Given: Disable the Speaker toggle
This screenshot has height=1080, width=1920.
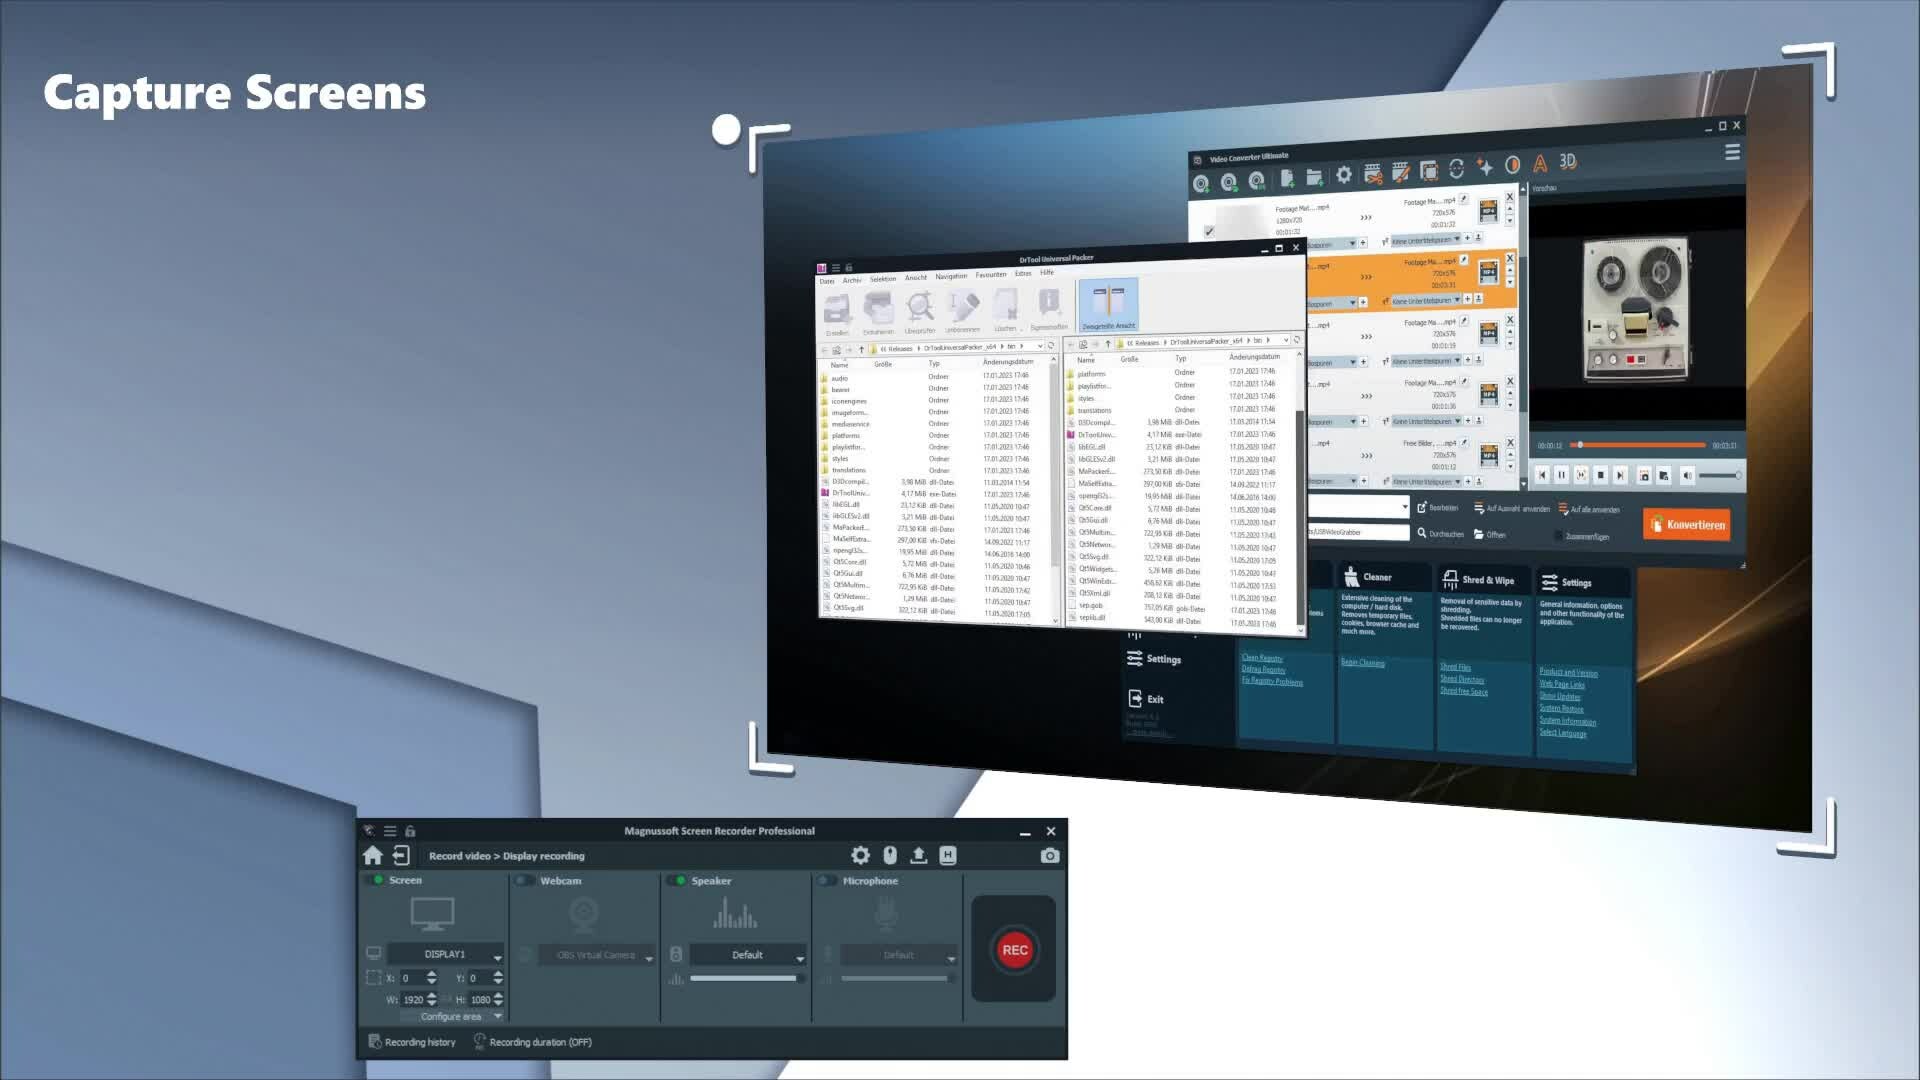Looking at the screenshot, I should [x=677, y=881].
